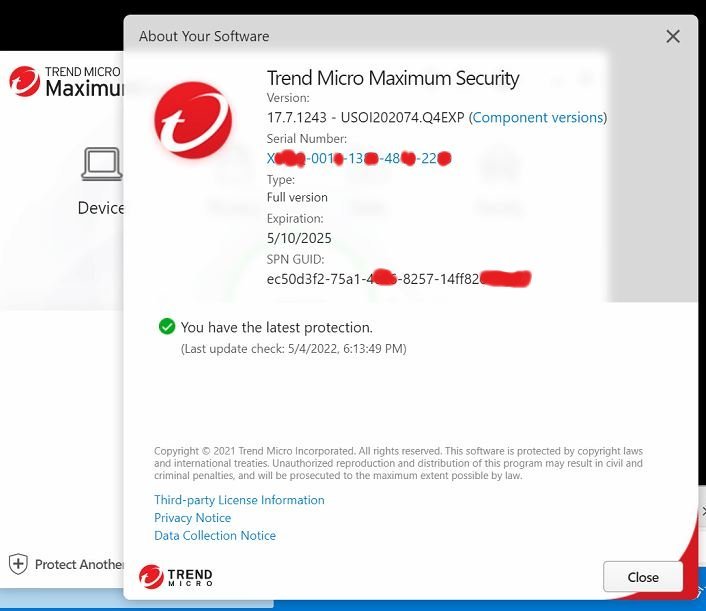Click the Trend Micro Maximum logo in main window
This screenshot has width=706, height=611.
tap(66, 81)
